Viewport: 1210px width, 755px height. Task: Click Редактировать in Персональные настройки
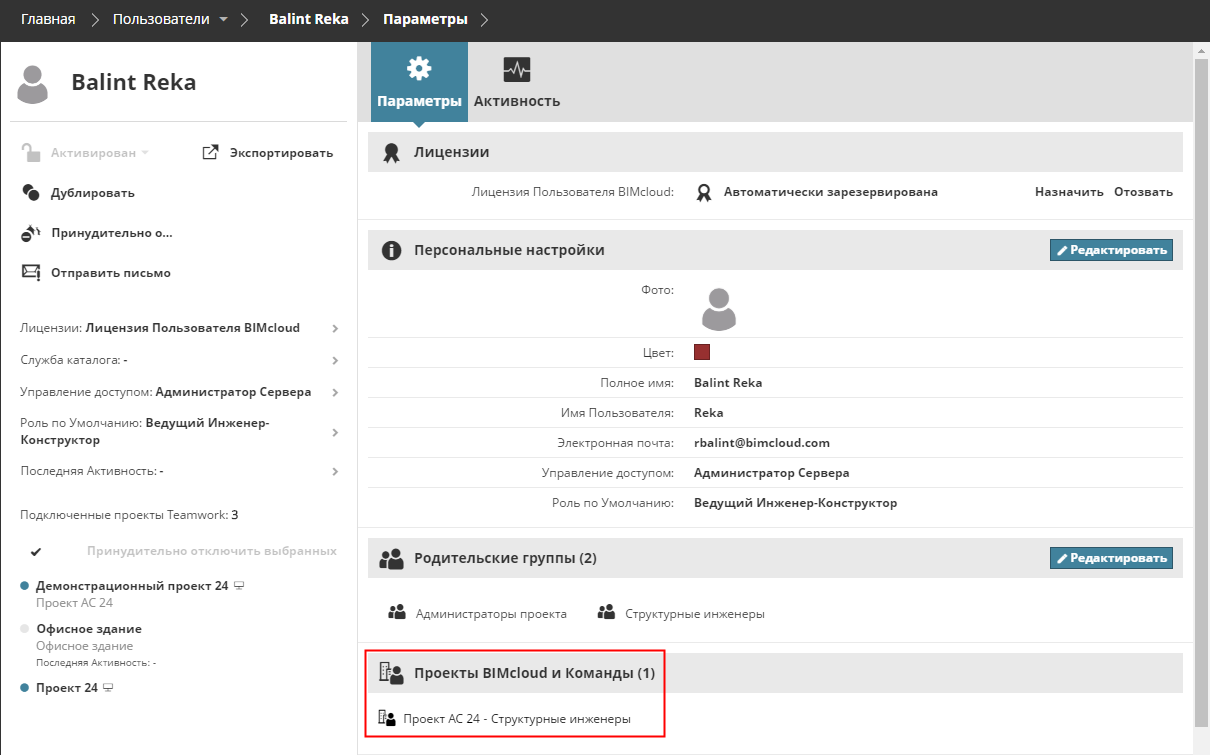(x=1111, y=250)
